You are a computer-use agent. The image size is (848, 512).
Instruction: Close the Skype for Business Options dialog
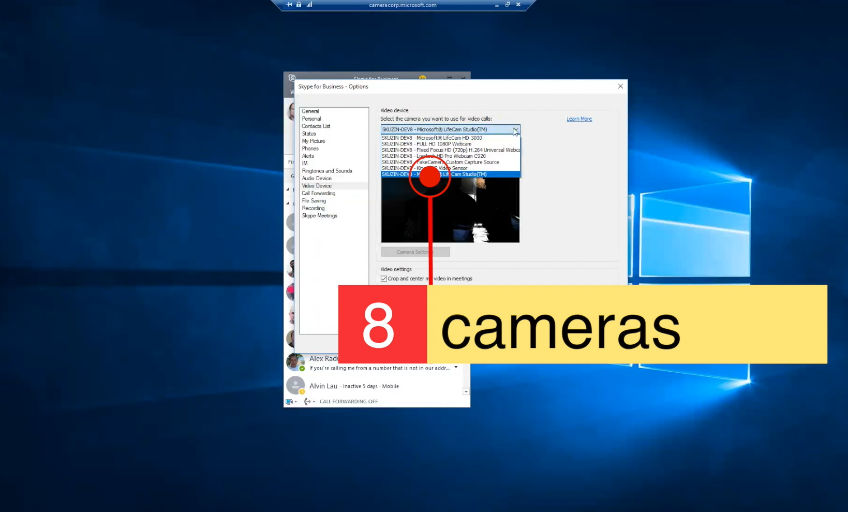(620, 87)
